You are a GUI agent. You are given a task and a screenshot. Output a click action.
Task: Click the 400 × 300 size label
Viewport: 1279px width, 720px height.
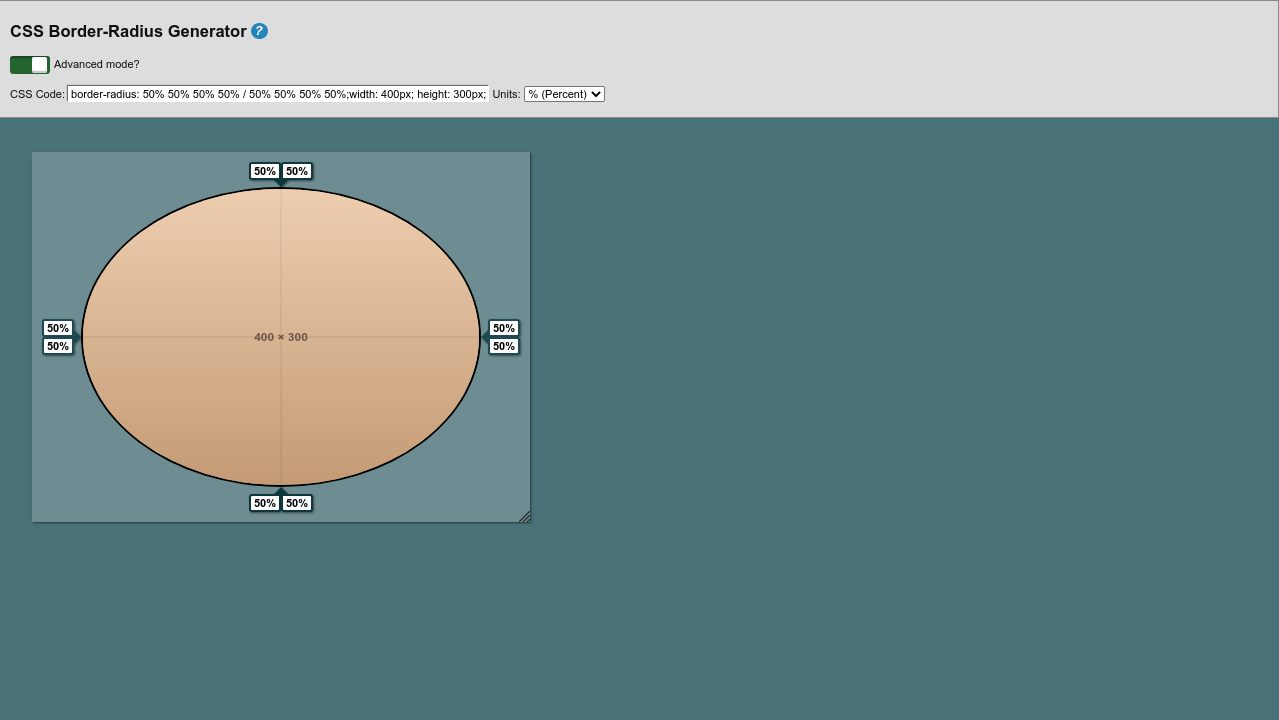point(281,337)
